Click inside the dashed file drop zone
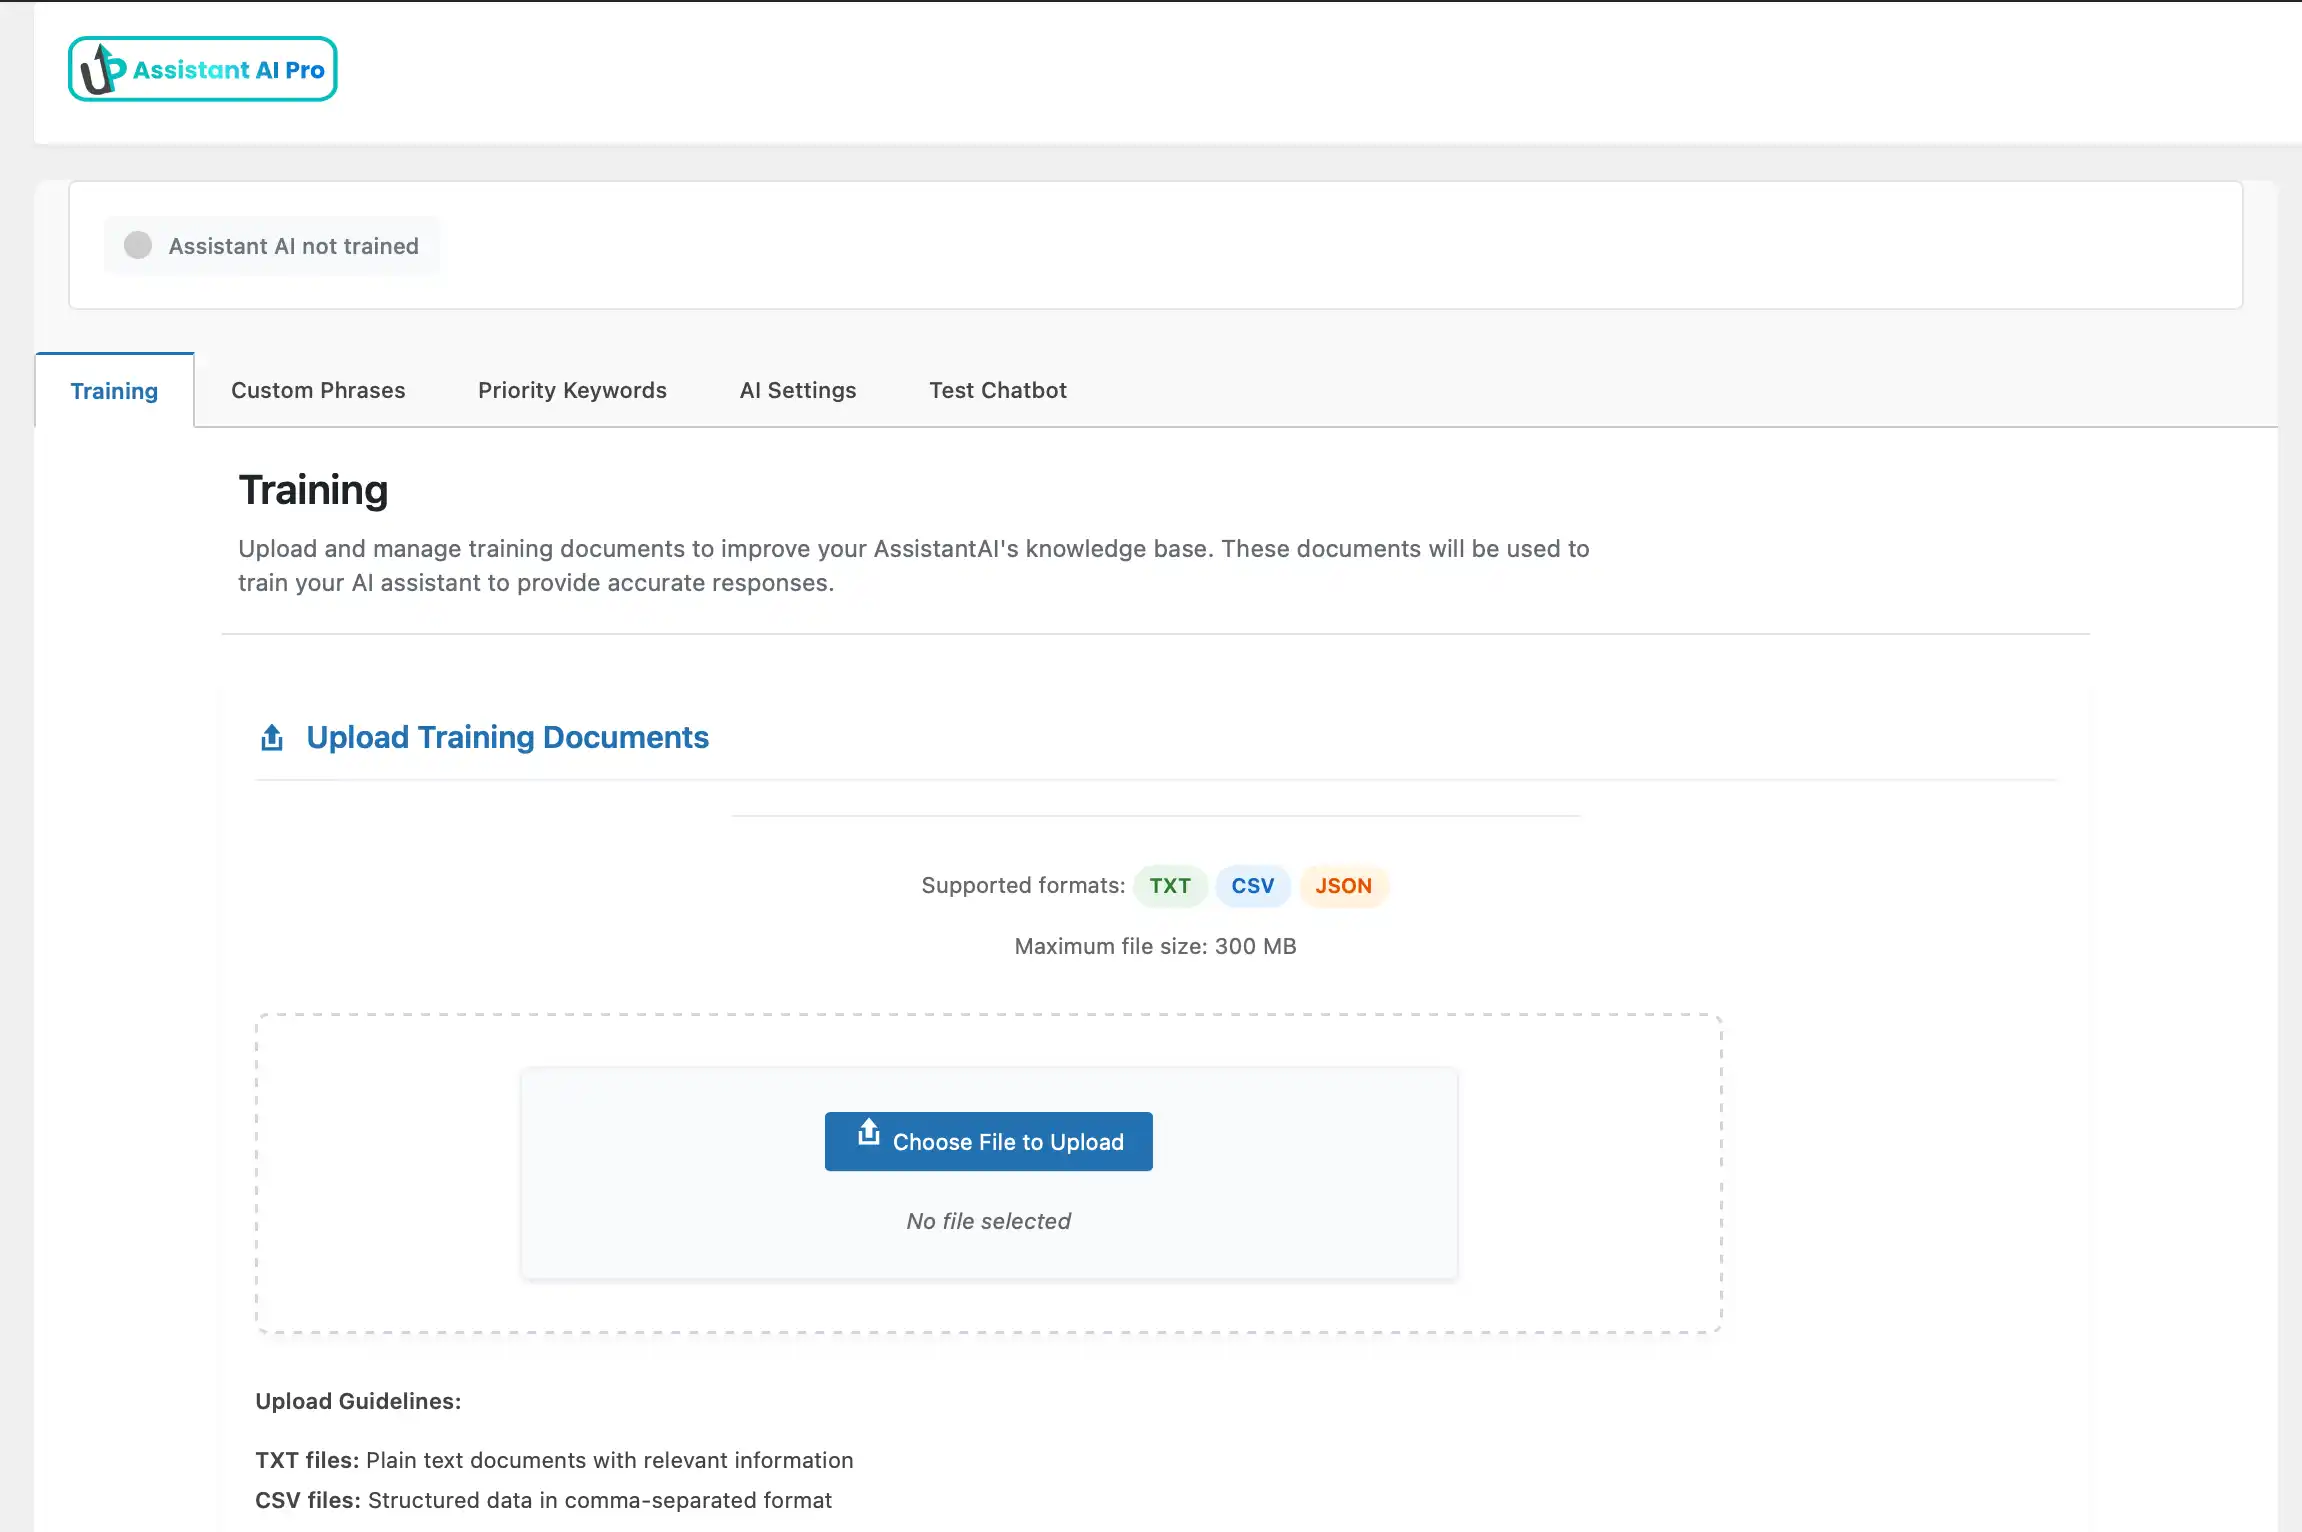This screenshot has height=1532, width=2302. (x=388, y=1170)
